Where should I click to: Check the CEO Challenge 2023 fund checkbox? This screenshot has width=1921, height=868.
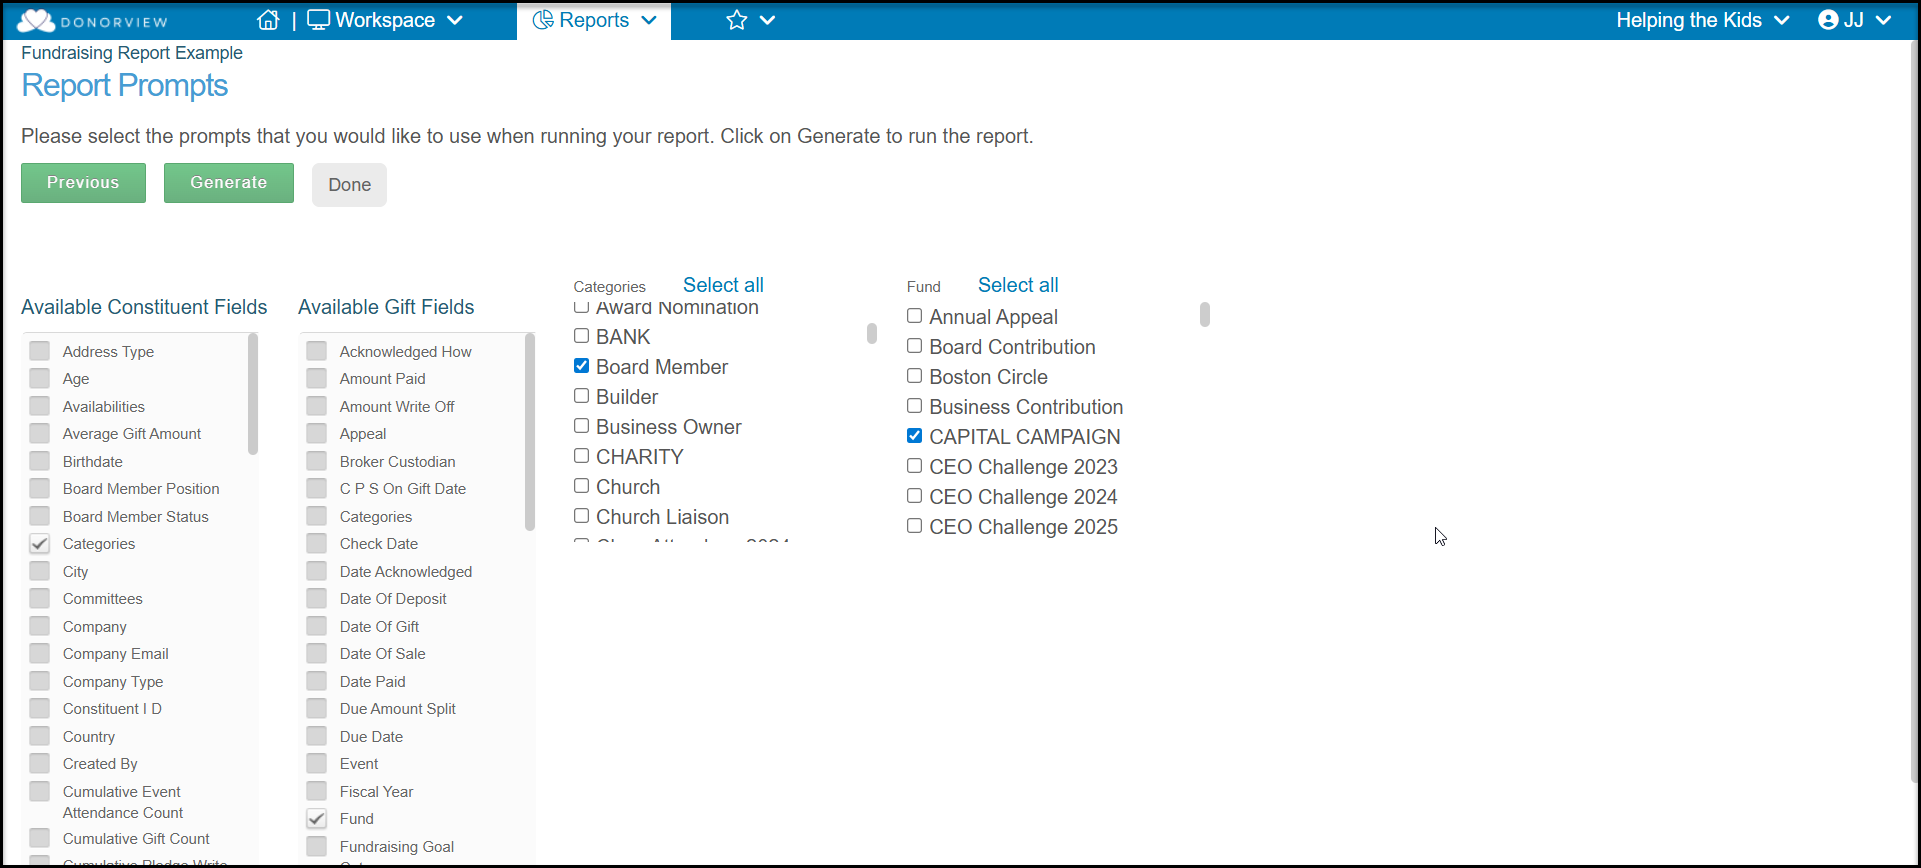coord(914,466)
